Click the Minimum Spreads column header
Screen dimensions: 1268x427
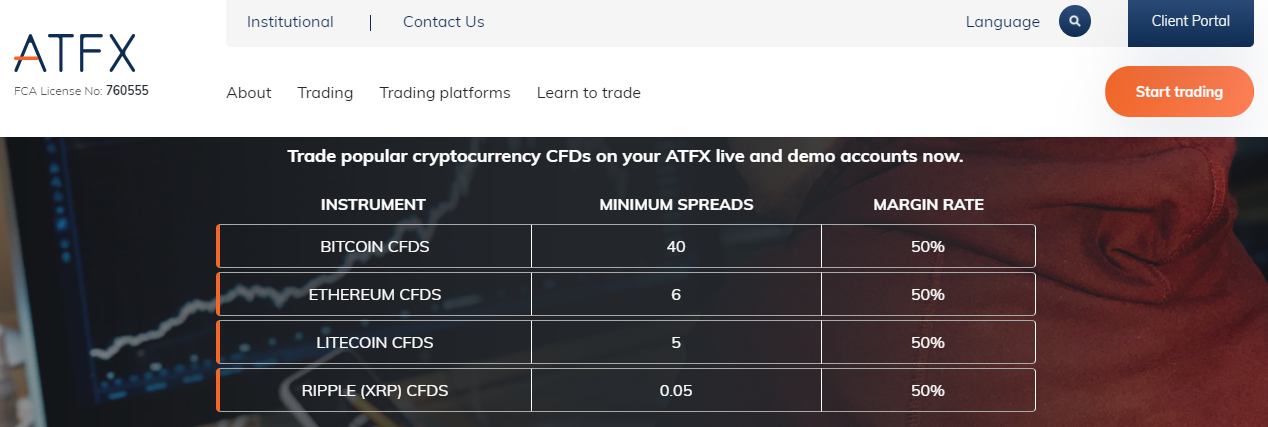[x=676, y=205]
